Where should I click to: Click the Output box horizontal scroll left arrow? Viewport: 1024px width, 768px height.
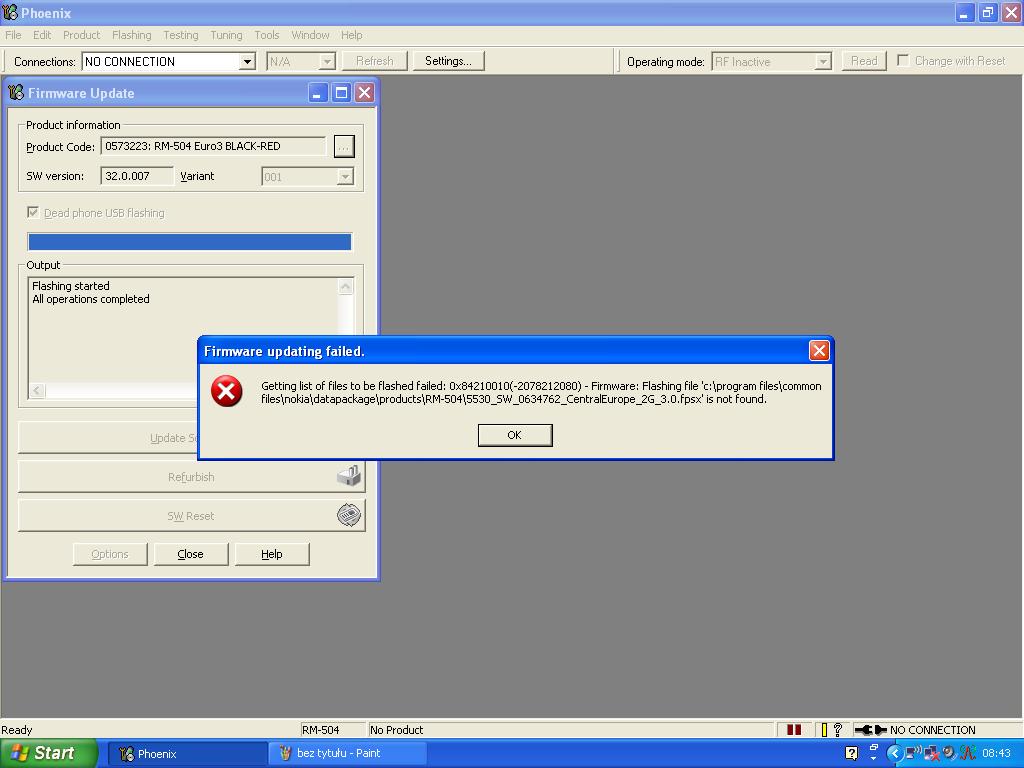point(37,391)
